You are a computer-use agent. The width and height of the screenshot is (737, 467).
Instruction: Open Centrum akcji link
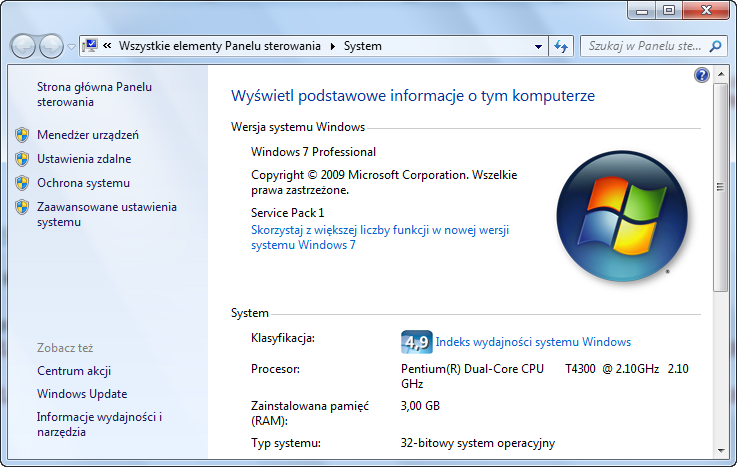[74, 371]
